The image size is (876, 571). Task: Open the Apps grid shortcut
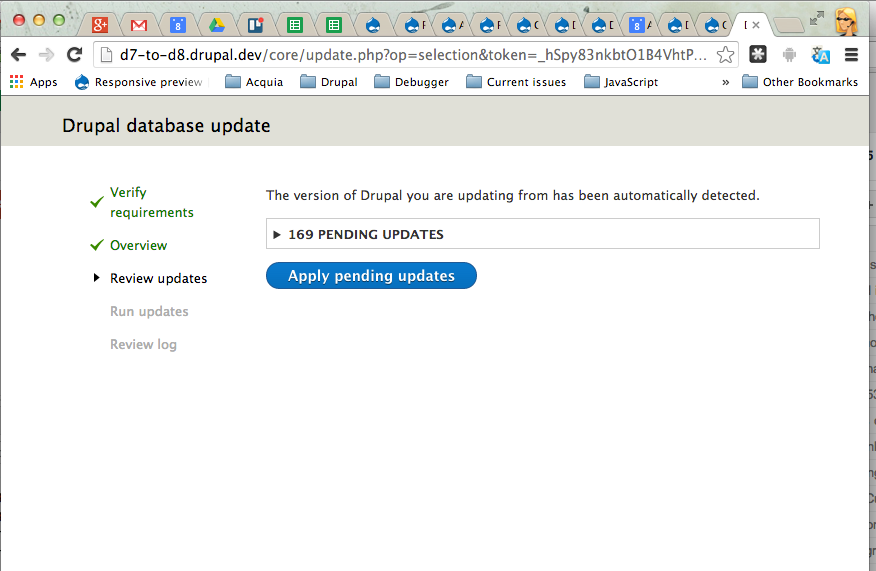[x=34, y=82]
